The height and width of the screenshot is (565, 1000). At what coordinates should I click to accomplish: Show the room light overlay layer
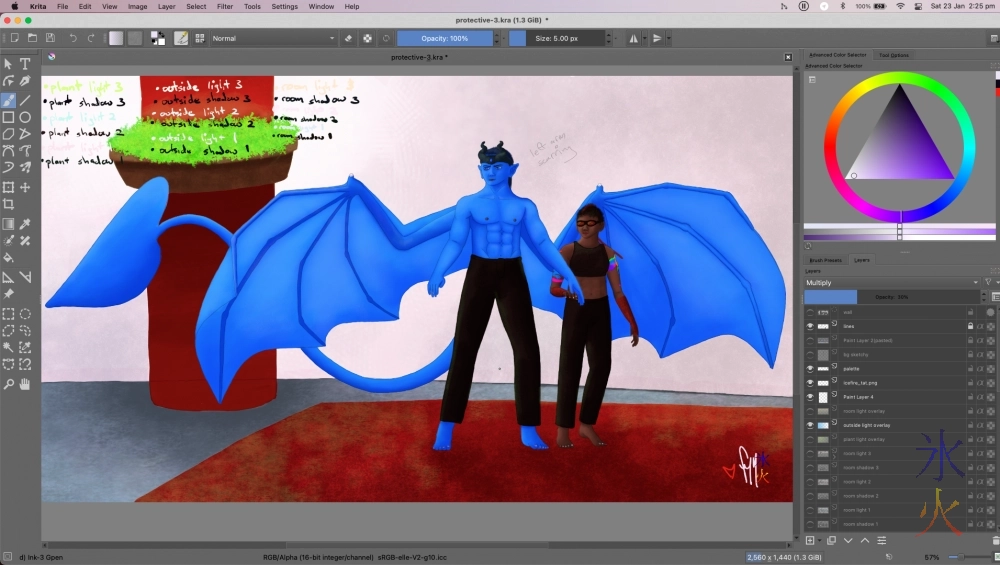pos(810,411)
